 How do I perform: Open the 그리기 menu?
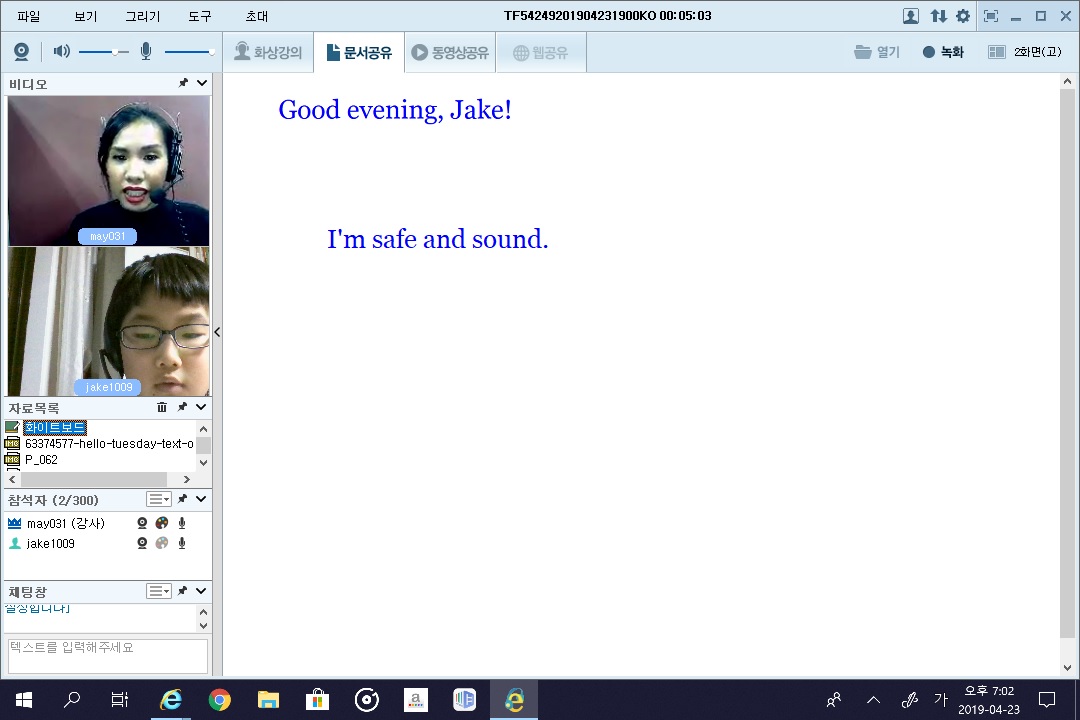coord(142,16)
